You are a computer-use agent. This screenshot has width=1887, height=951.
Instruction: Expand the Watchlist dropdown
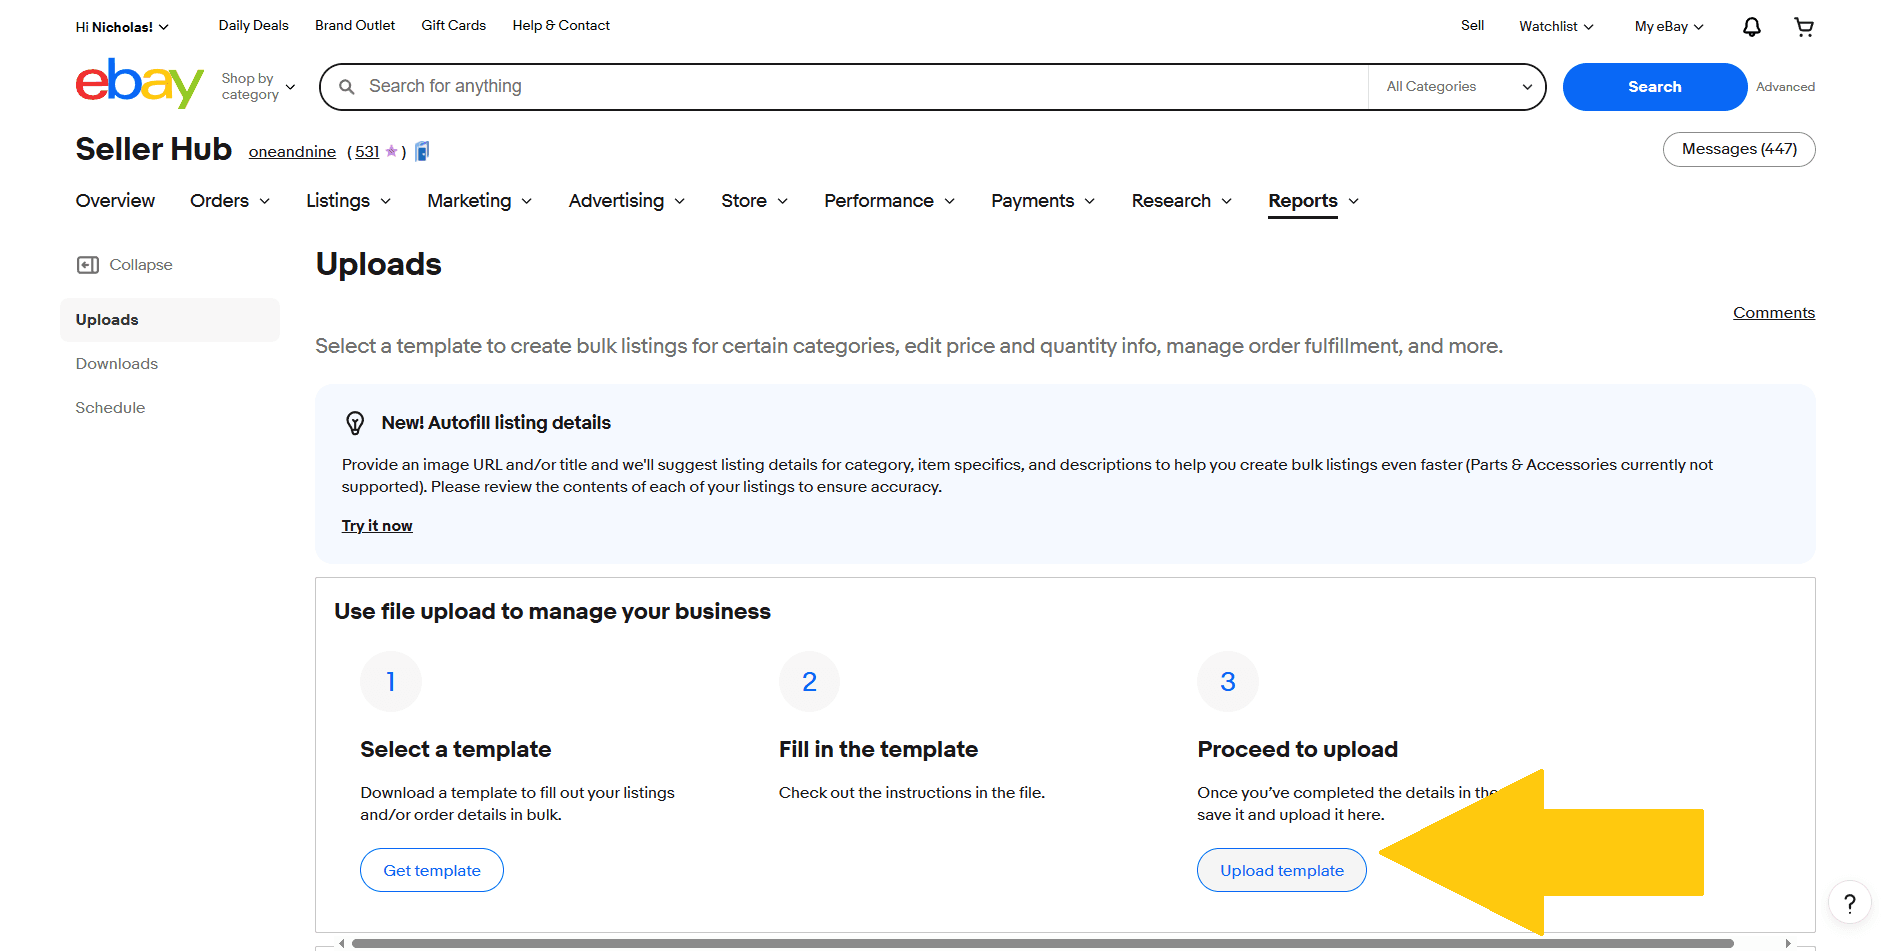[1555, 26]
